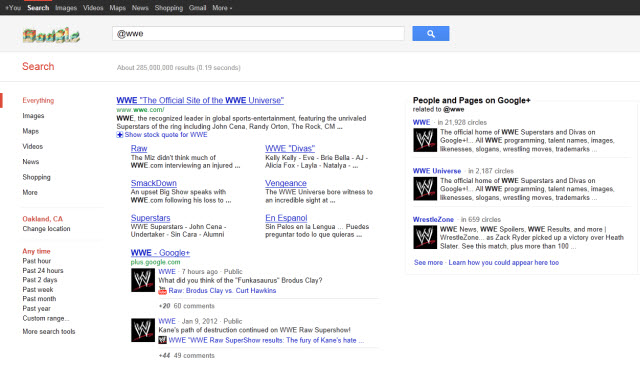The height and width of the screenshot is (367, 640).
Task: Click Change location under Oakland, CA
Action: [47, 229]
